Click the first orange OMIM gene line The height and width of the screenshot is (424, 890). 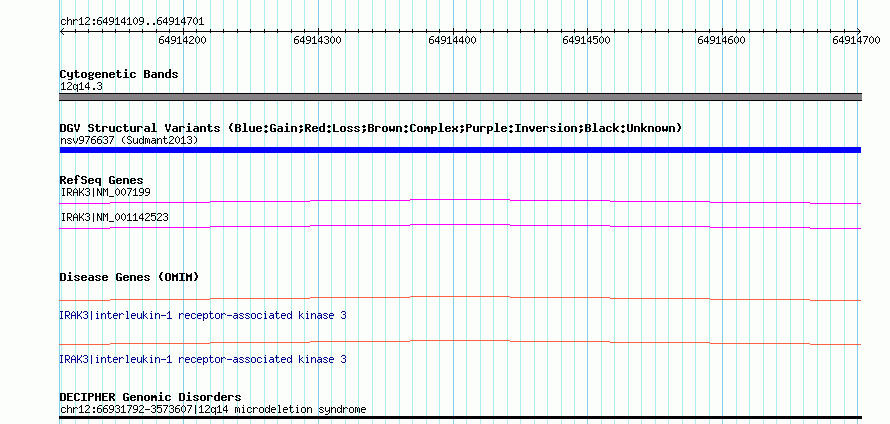(460, 298)
